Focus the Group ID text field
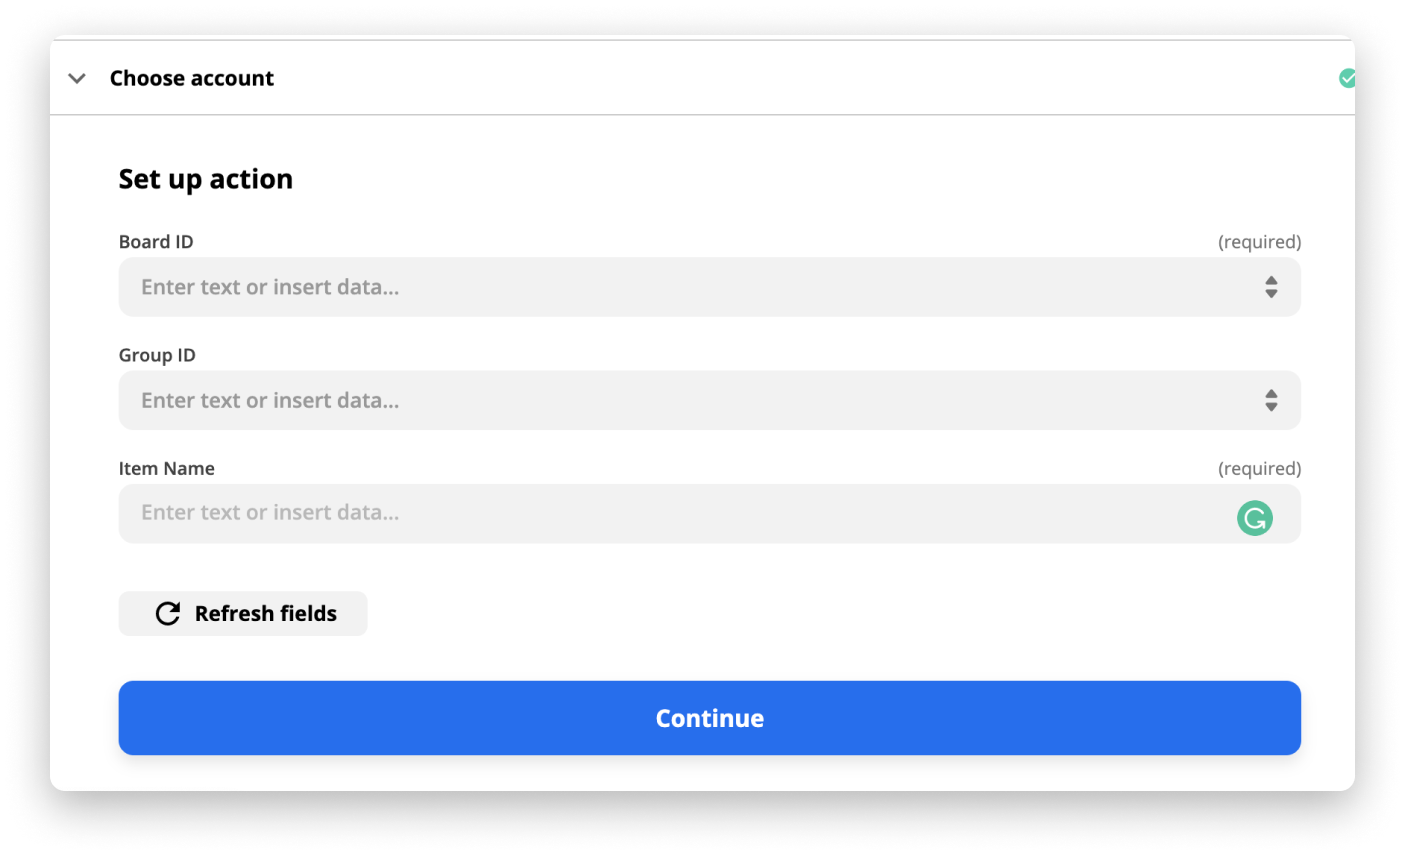The width and height of the screenshot is (1405, 856). tap(709, 401)
